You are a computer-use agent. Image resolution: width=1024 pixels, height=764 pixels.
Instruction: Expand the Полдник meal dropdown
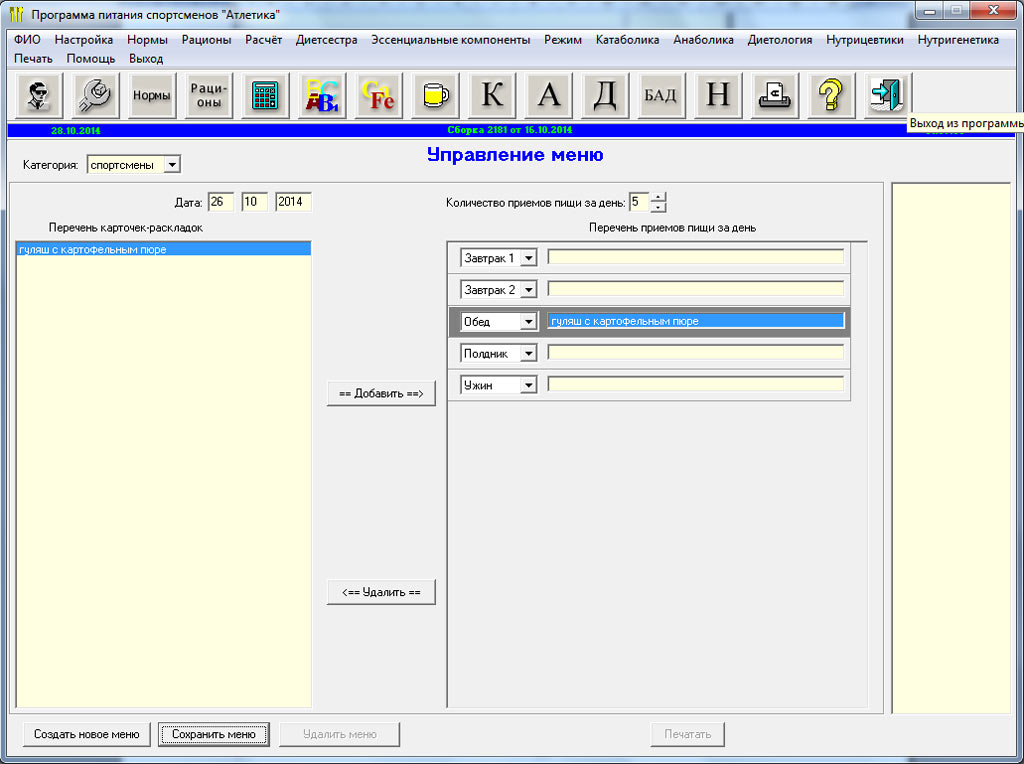click(529, 353)
